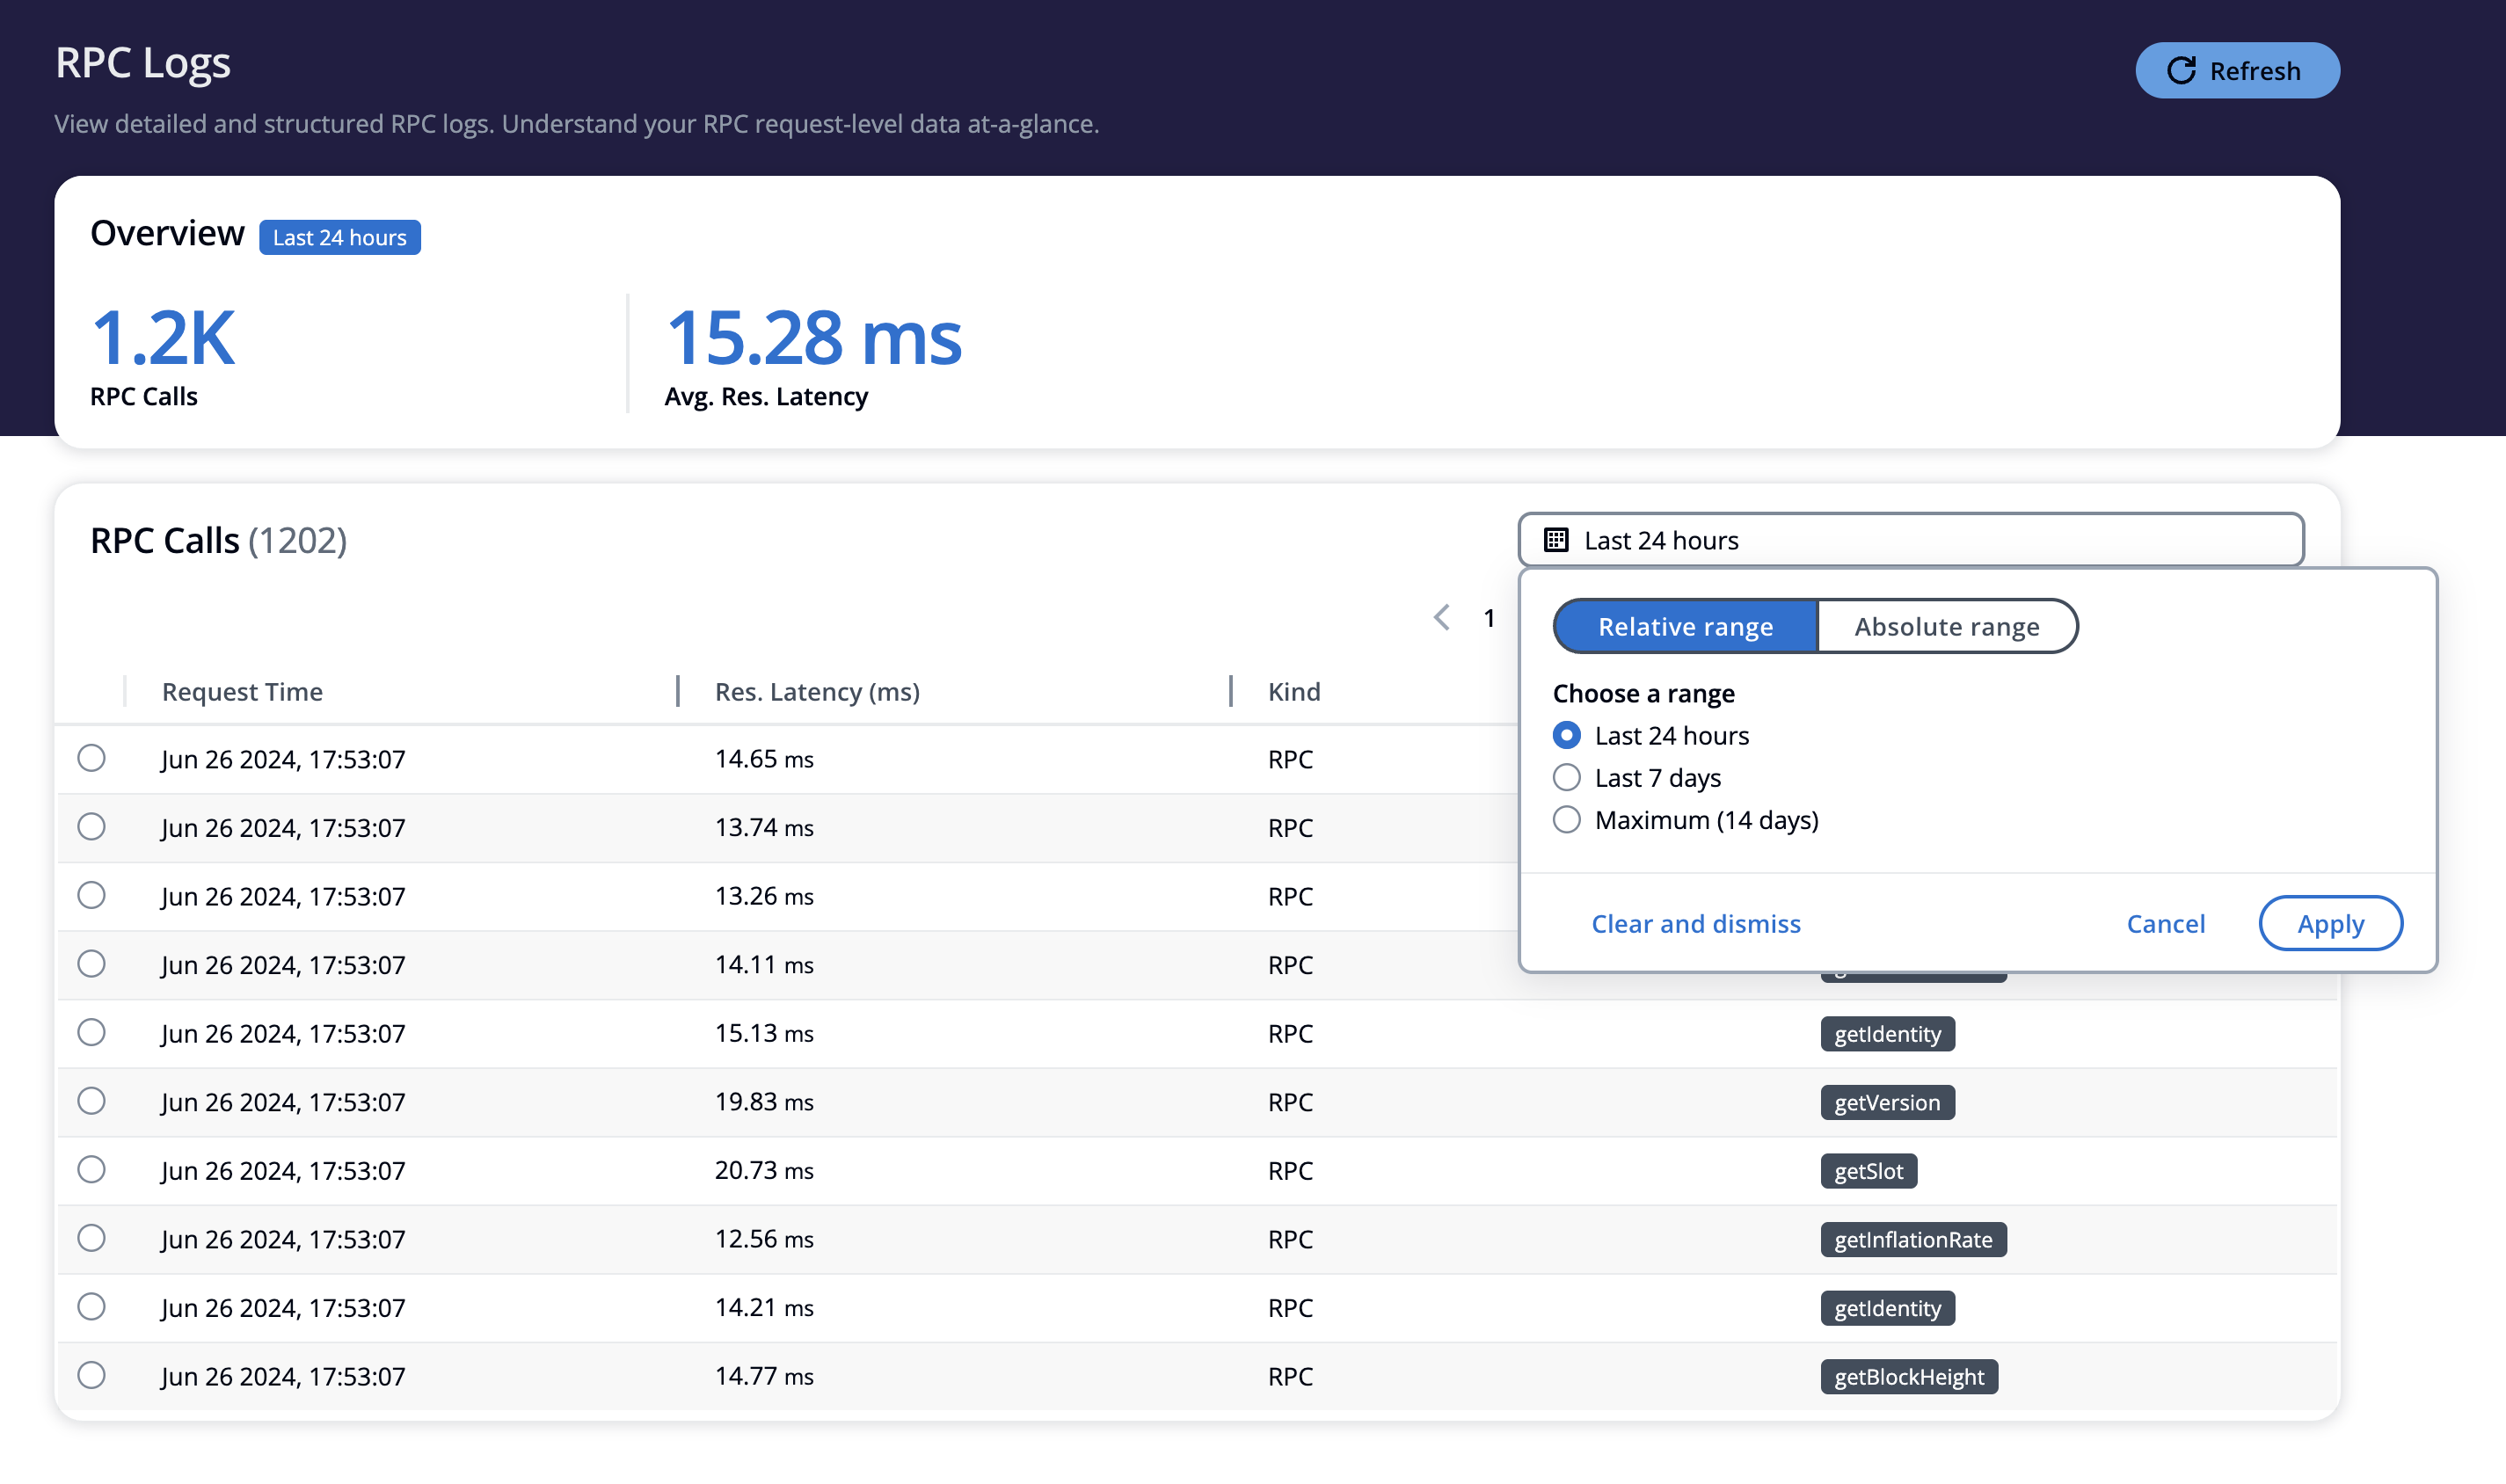This screenshot has height=1484, width=2506.
Task: Click the 20.73 ms latency cell
Action: point(764,1170)
